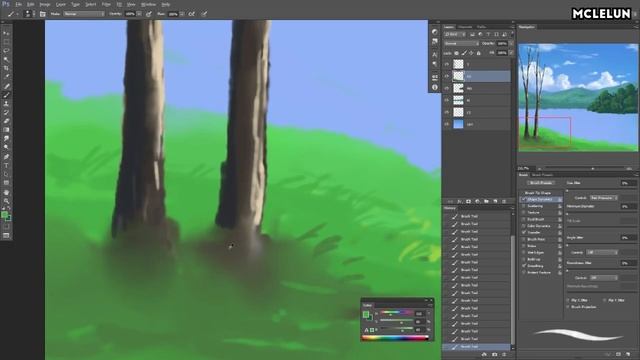Create new snapshot in History panel
The width and height of the screenshot is (640, 360).
(x=494, y=354)
